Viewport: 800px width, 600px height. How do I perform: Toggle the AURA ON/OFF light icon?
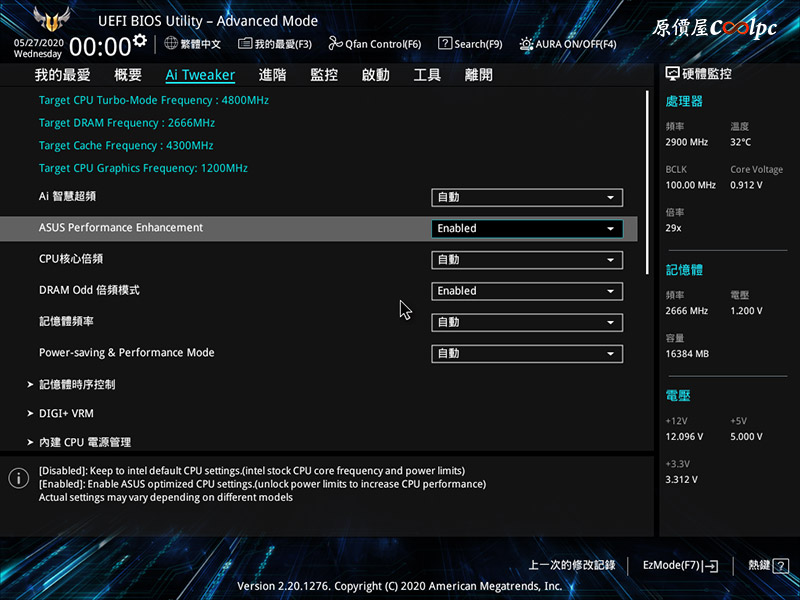(526, 44)
